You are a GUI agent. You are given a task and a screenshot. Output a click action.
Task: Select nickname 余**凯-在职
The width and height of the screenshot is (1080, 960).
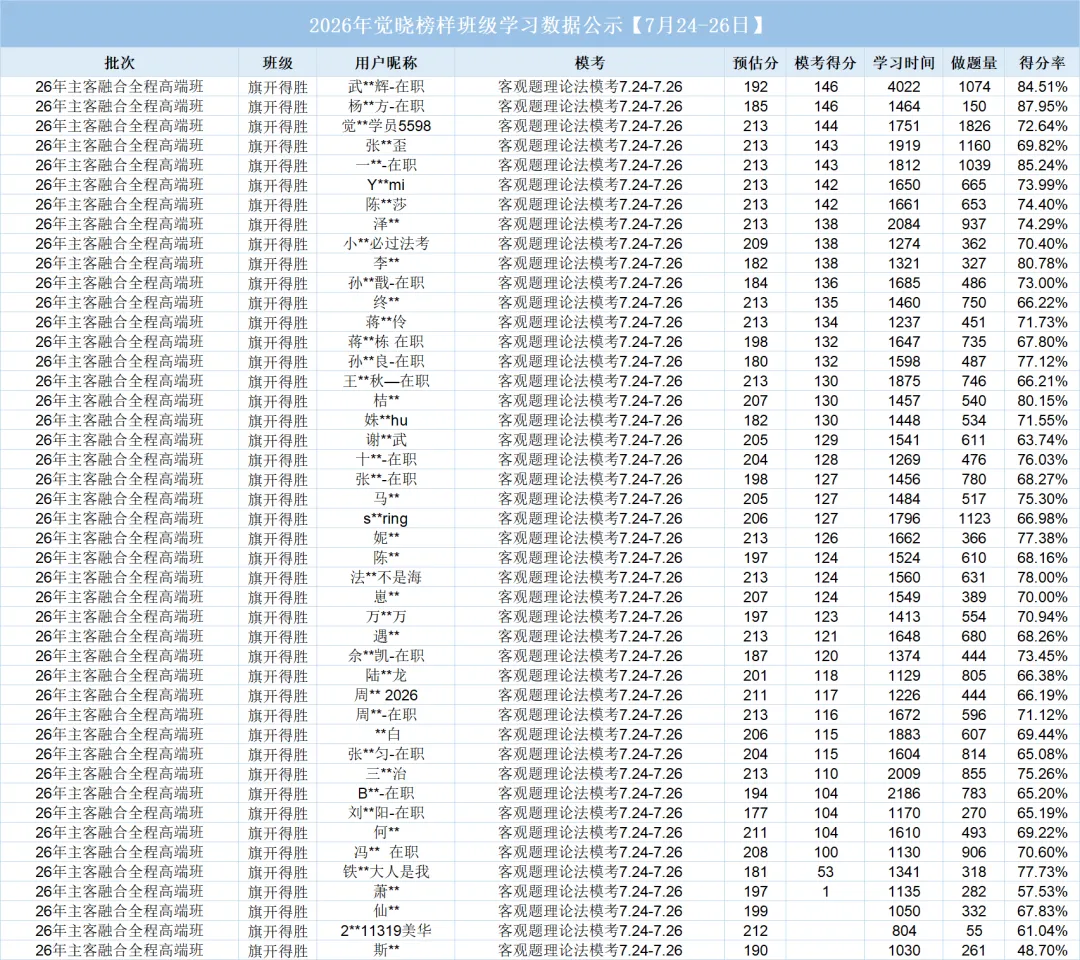(386, 656)
